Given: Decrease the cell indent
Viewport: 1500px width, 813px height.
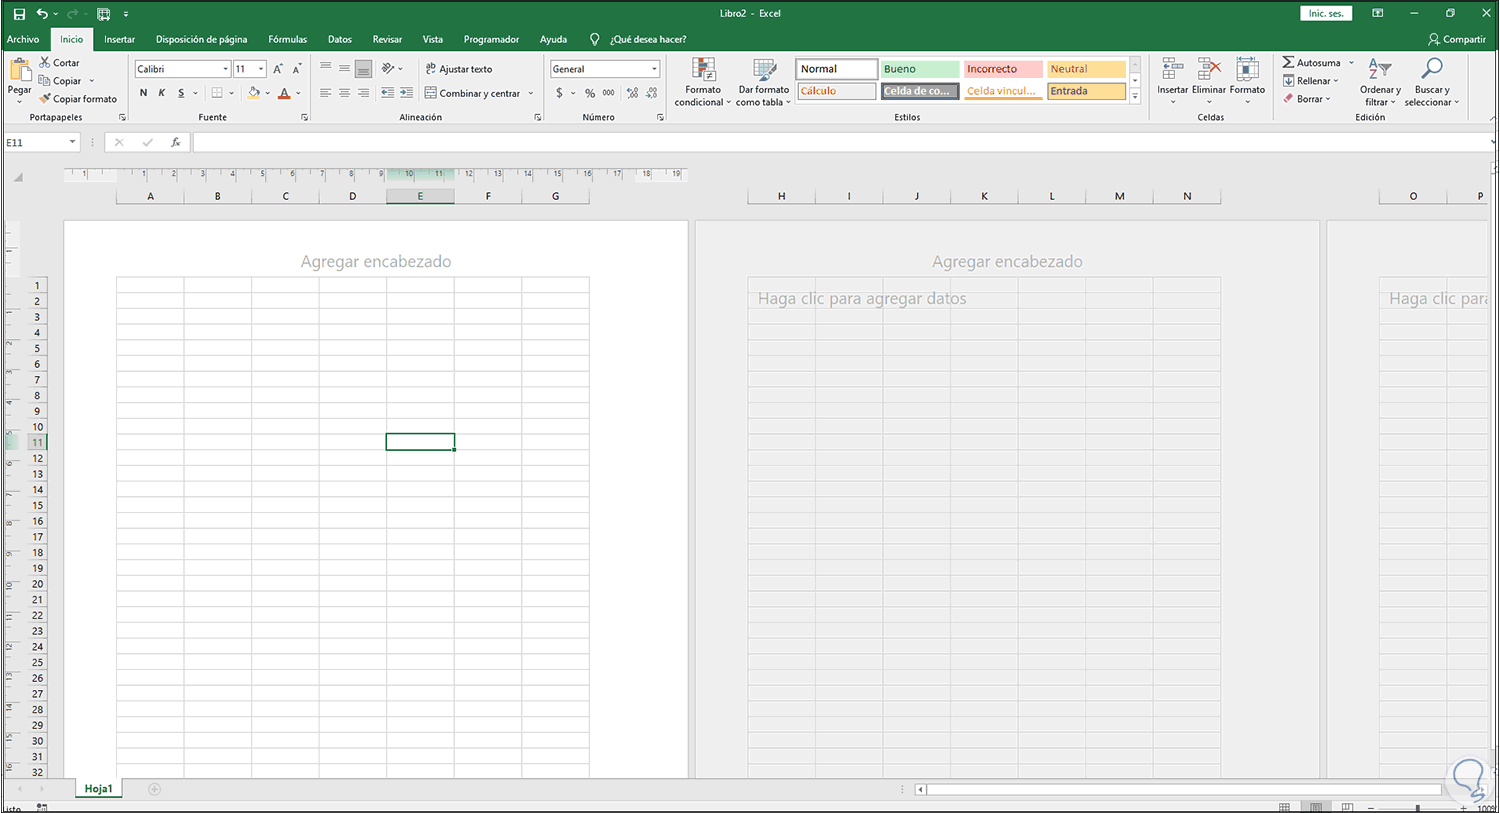Looking at the screenshot, I should pos(387,93).
